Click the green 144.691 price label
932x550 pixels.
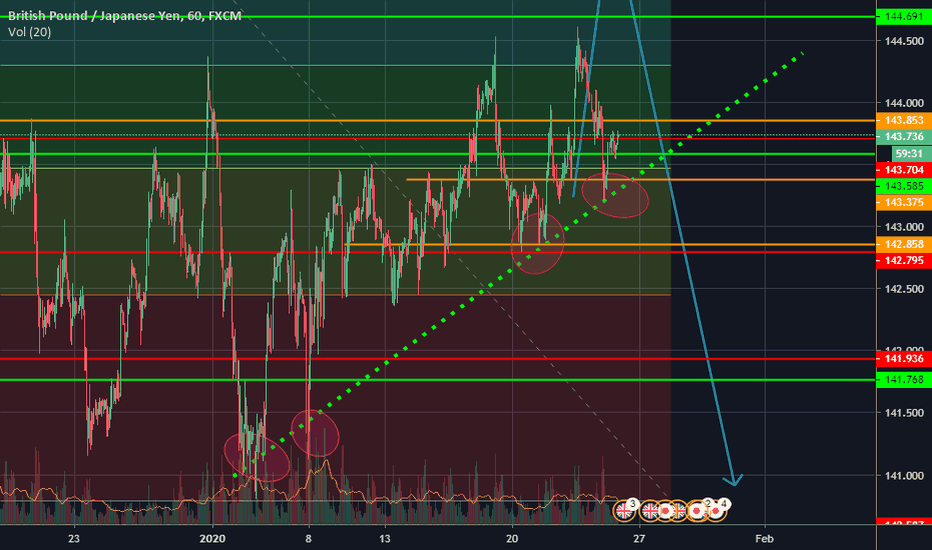[x=903, y=17]
